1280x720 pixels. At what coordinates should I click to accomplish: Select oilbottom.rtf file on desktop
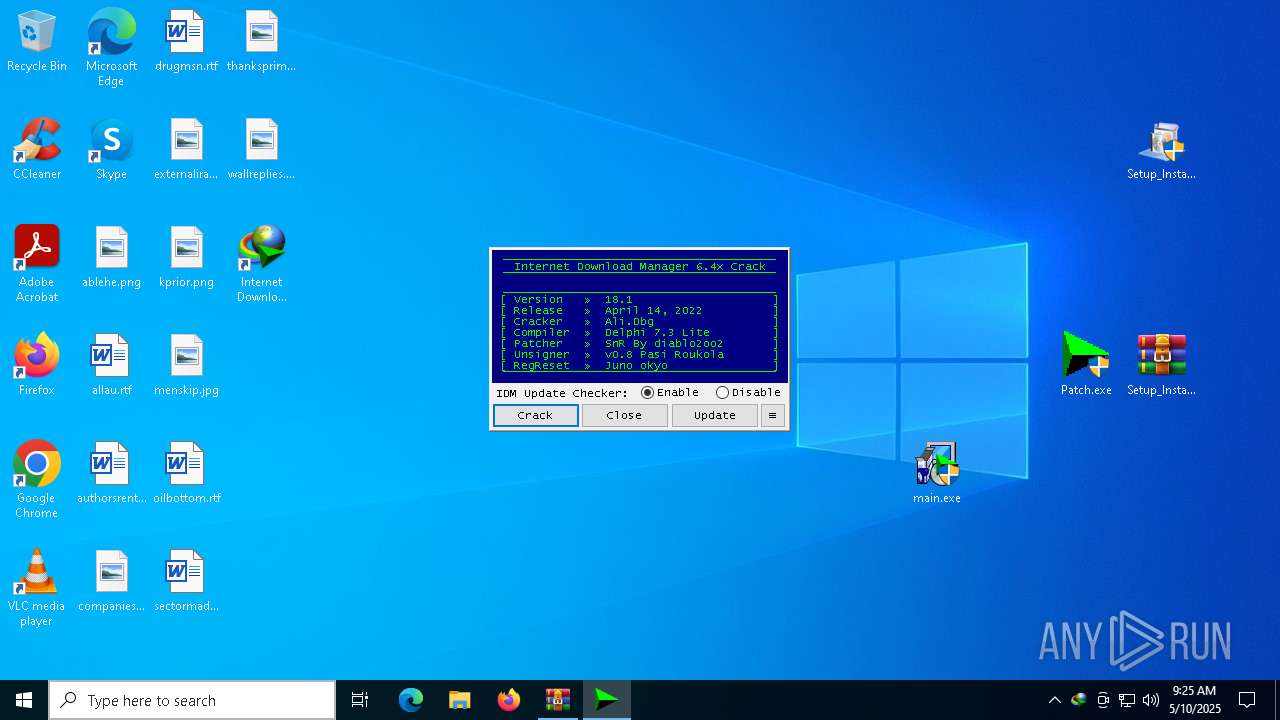point(186,474)
